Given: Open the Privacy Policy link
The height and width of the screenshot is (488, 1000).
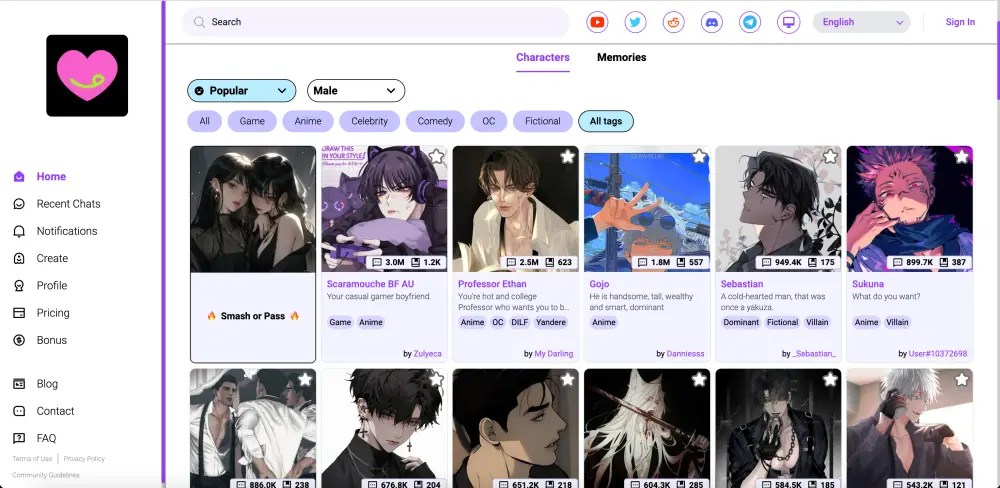Looking at the screenshot, I should point(84,459).
